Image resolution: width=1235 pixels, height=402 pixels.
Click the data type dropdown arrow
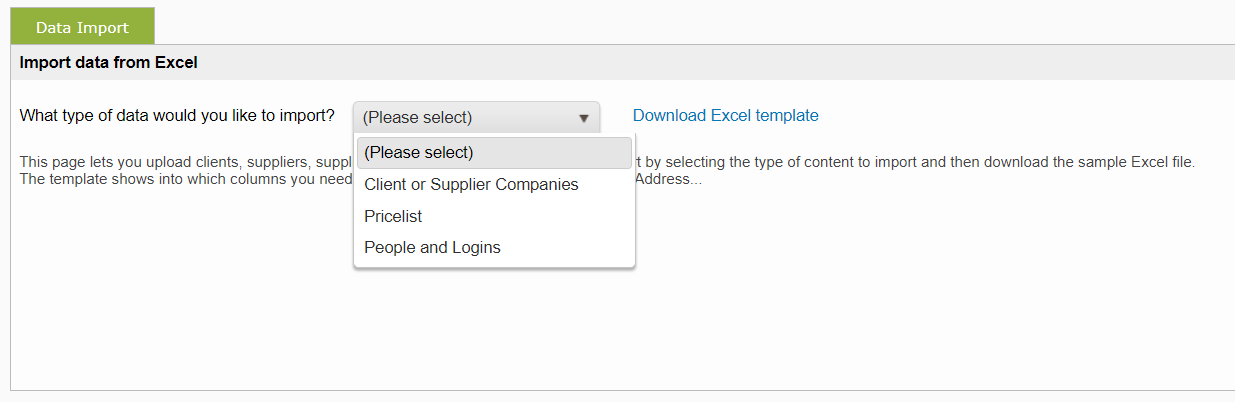584,118
